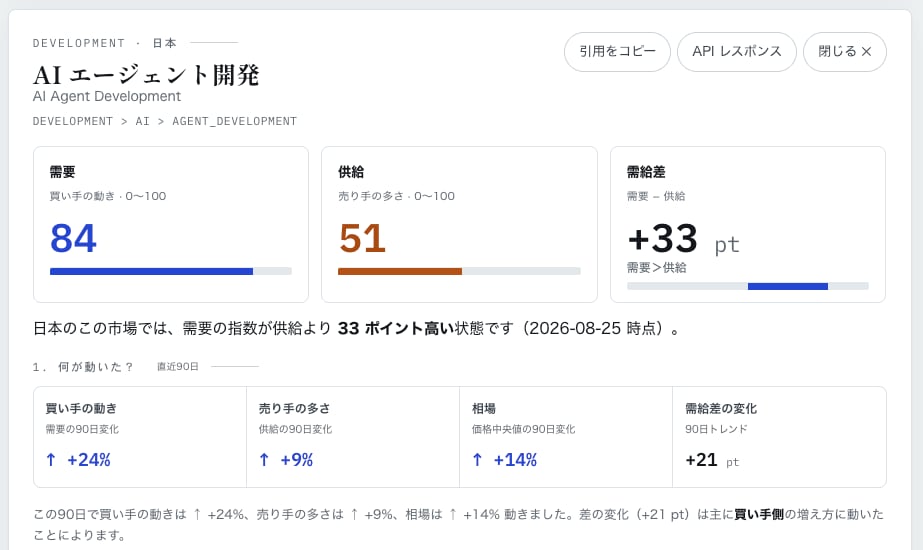Click the blue 需要 progress bar
923x550 pixels.
[171, 271]
